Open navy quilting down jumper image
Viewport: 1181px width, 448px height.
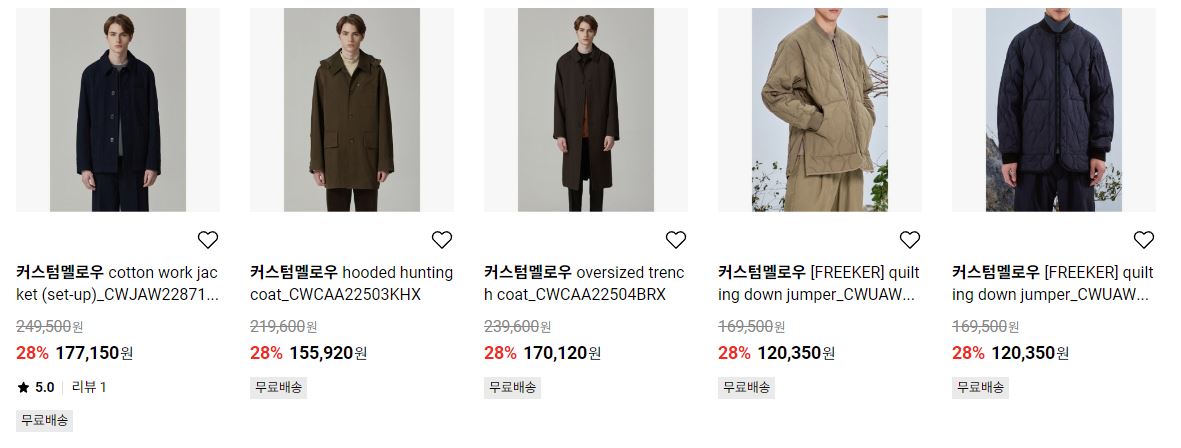[x=1054, y=110]
